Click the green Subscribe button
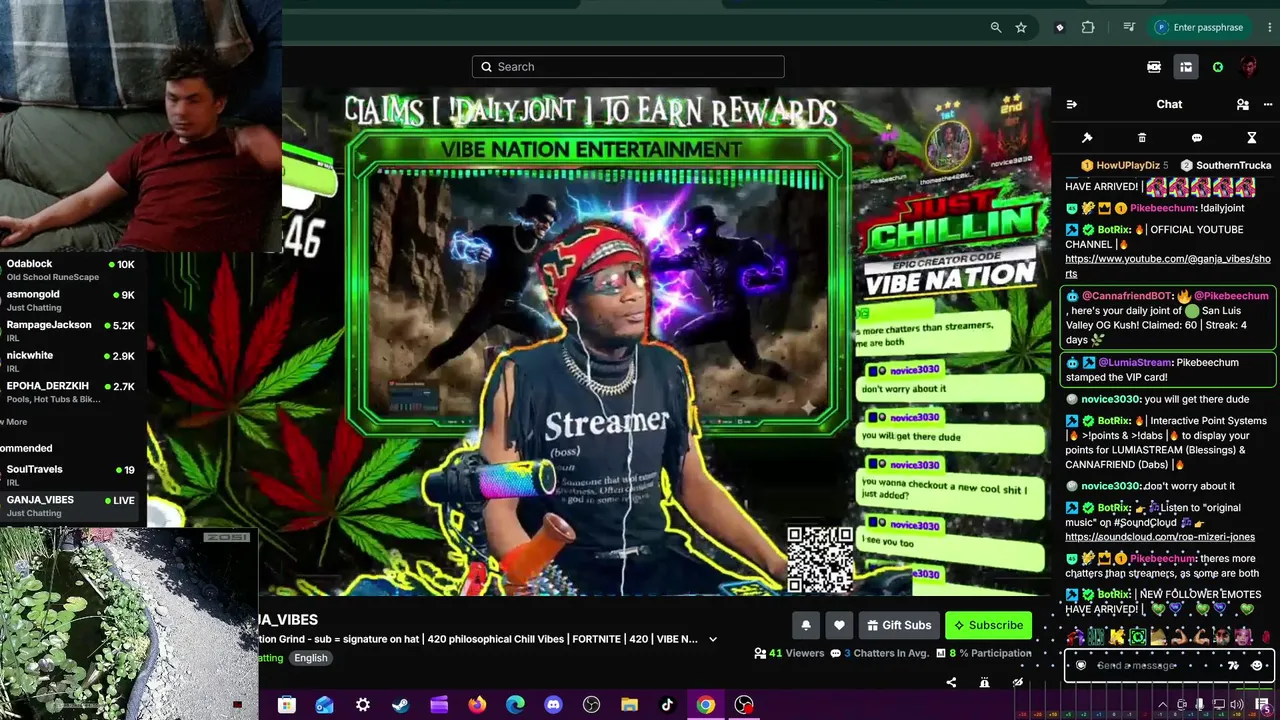This screenshot has width=1280, height=720. [988, 625]
